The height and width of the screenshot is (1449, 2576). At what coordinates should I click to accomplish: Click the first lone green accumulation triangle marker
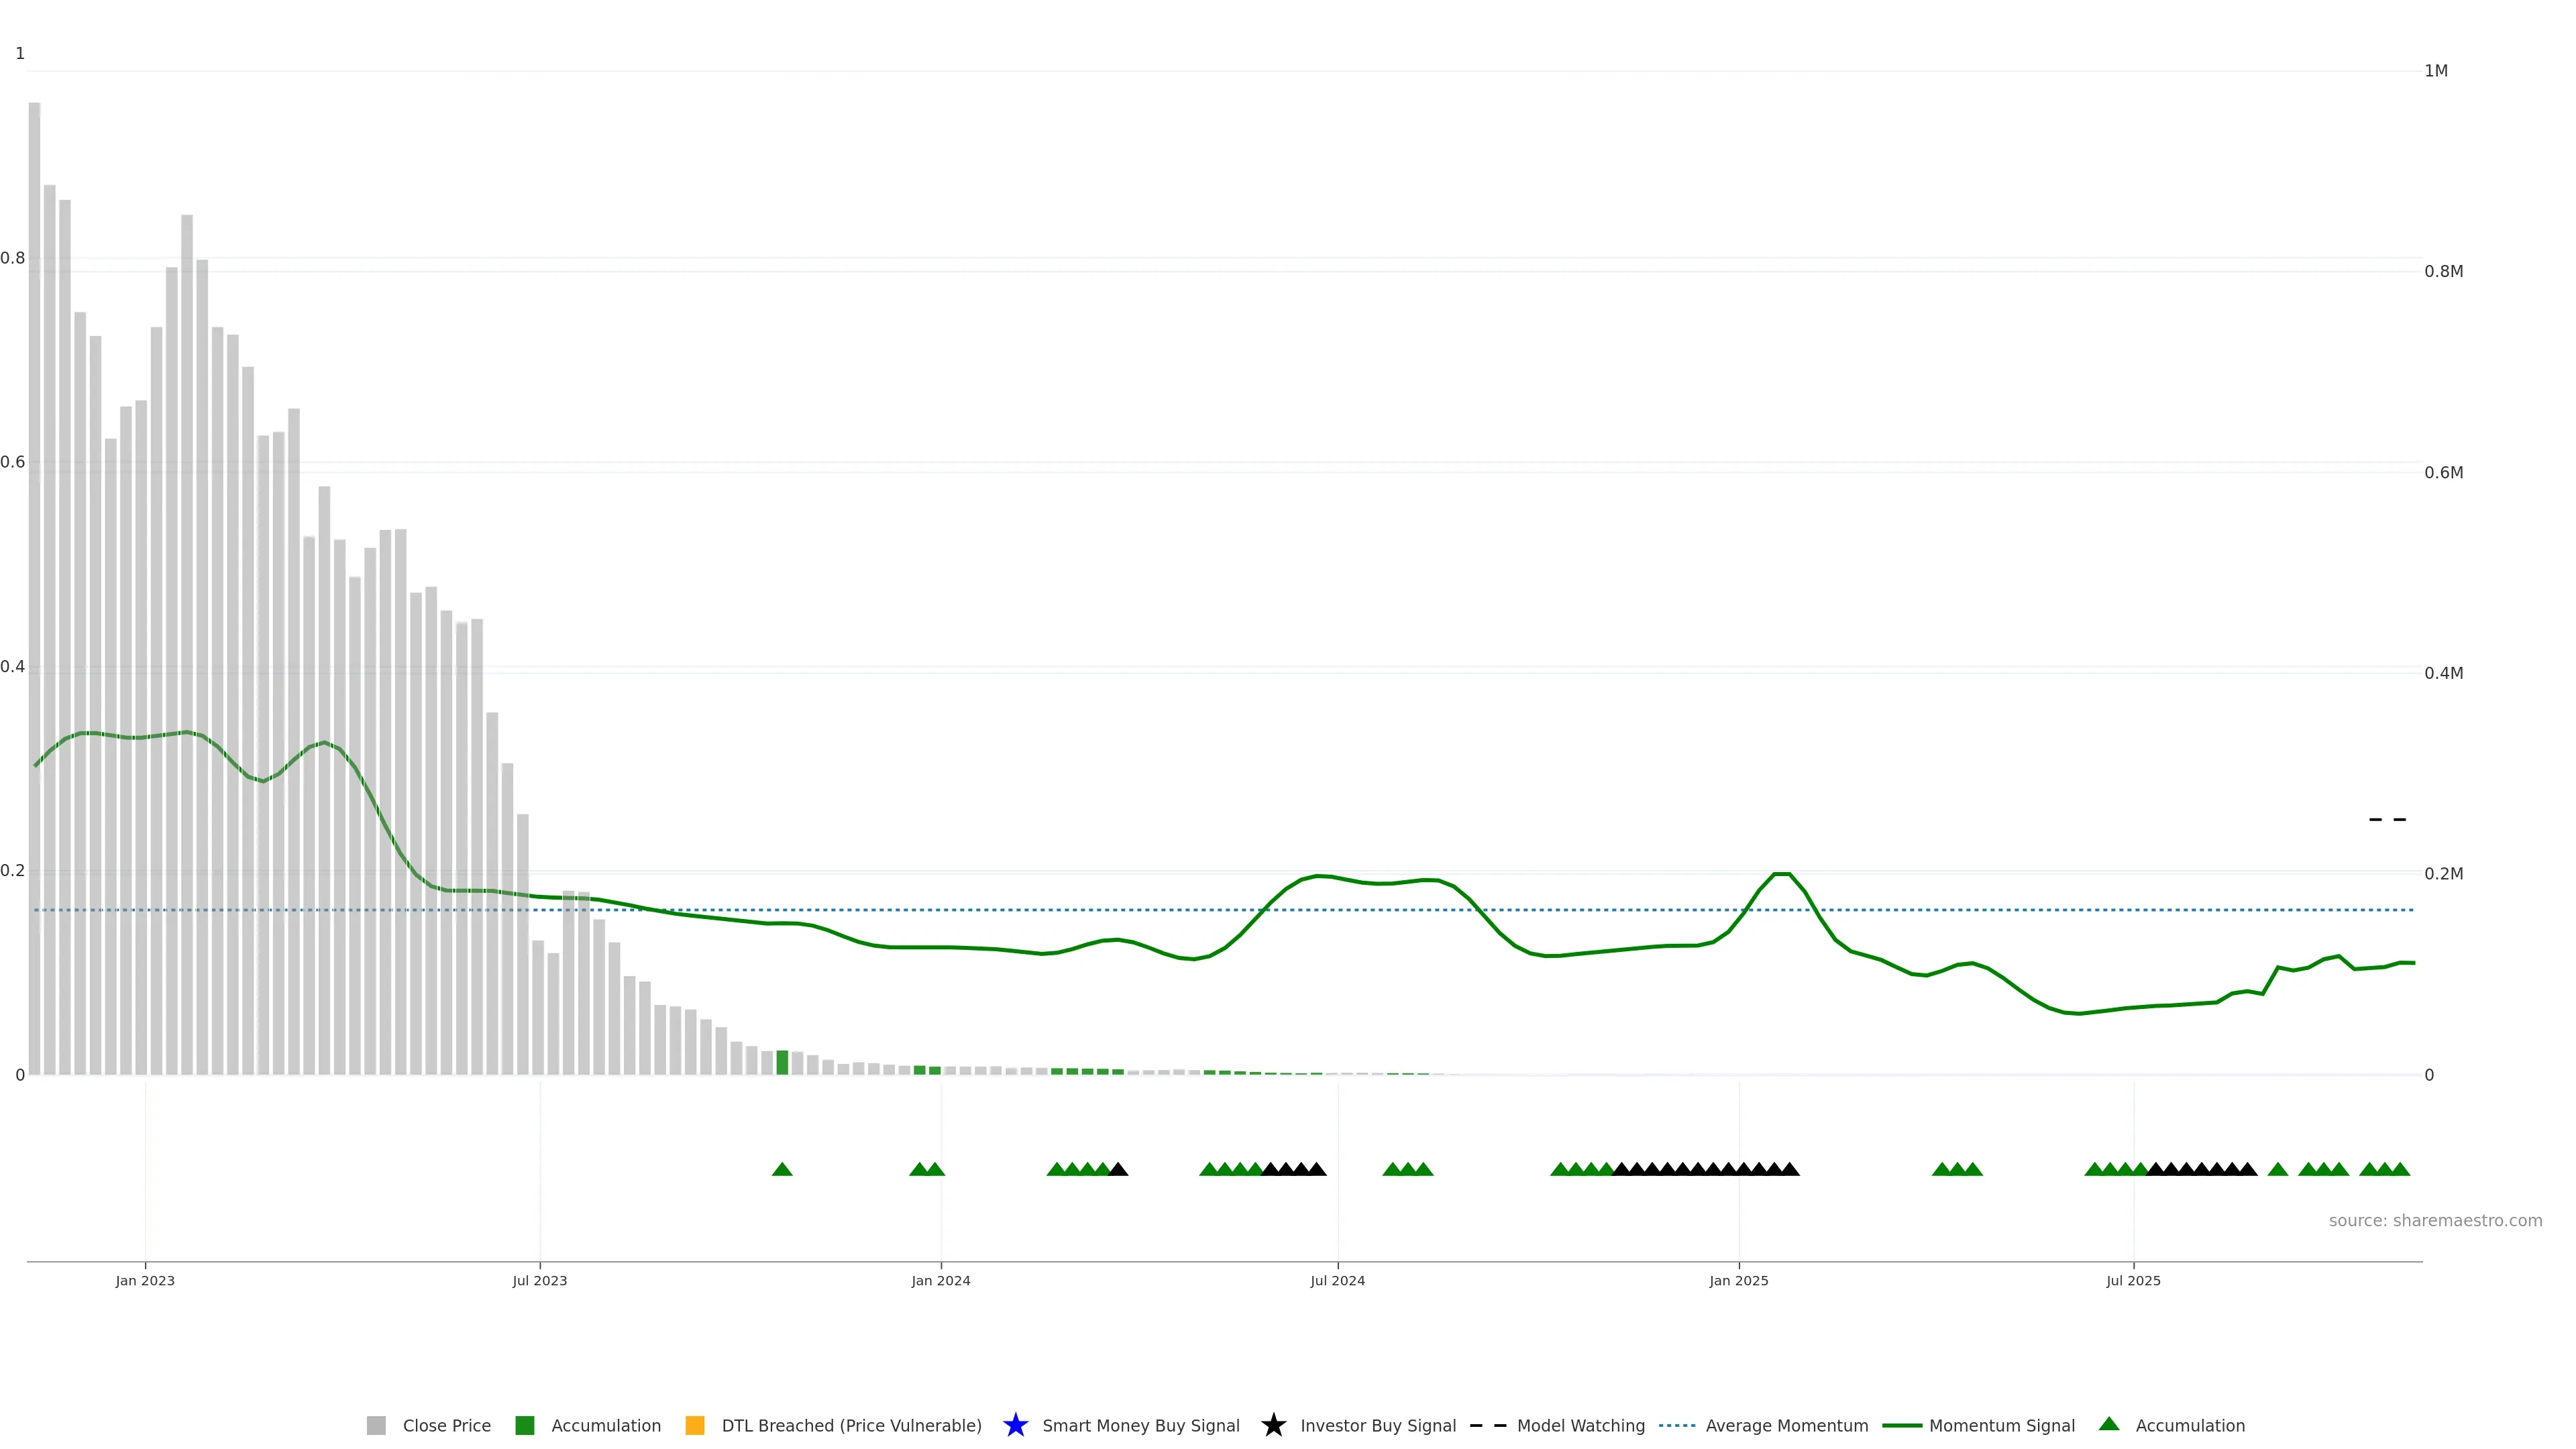pyautogui.click(x=782, y=1169)
